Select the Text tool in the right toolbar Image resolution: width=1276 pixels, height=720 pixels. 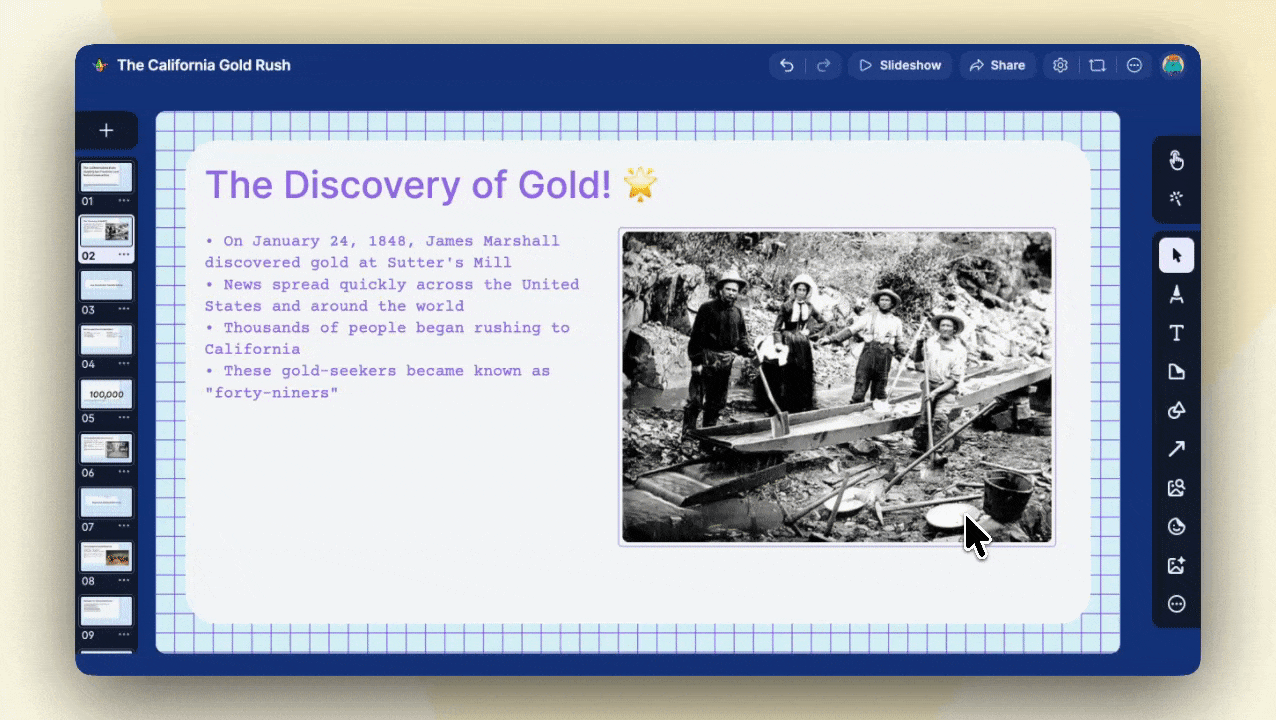1176,333
